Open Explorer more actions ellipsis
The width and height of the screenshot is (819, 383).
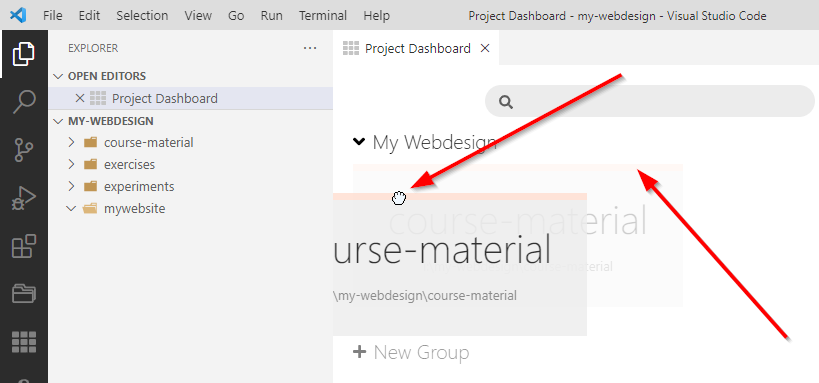click(x=310, y=48)
